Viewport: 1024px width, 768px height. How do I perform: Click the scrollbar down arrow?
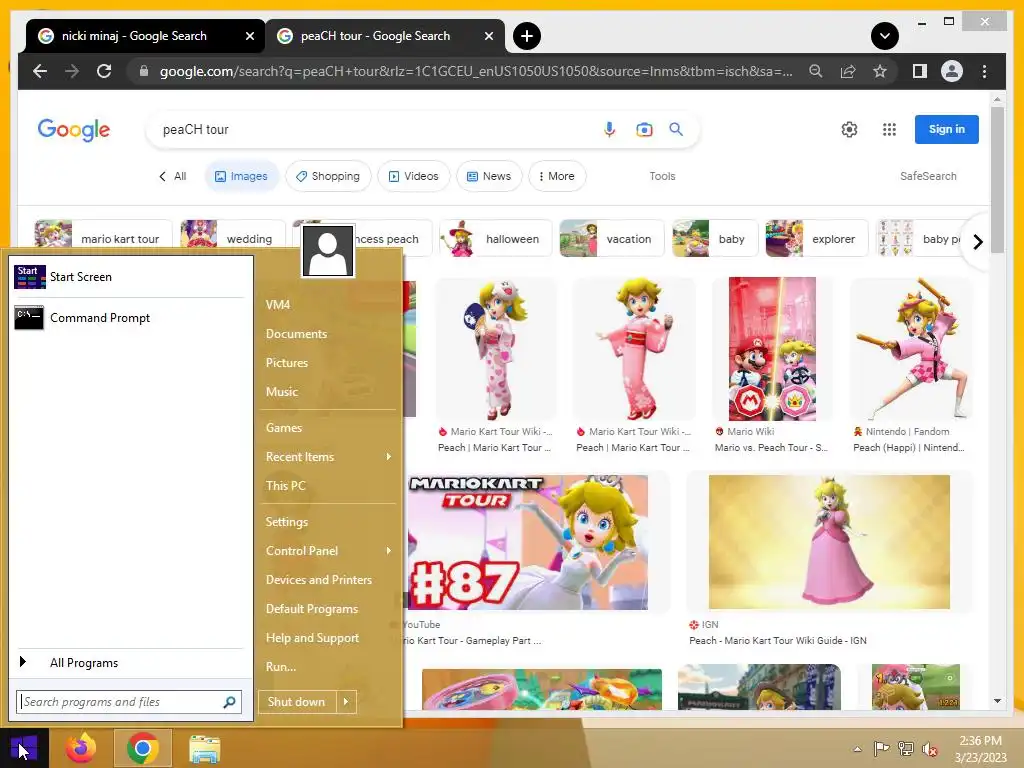click(997, 701)
